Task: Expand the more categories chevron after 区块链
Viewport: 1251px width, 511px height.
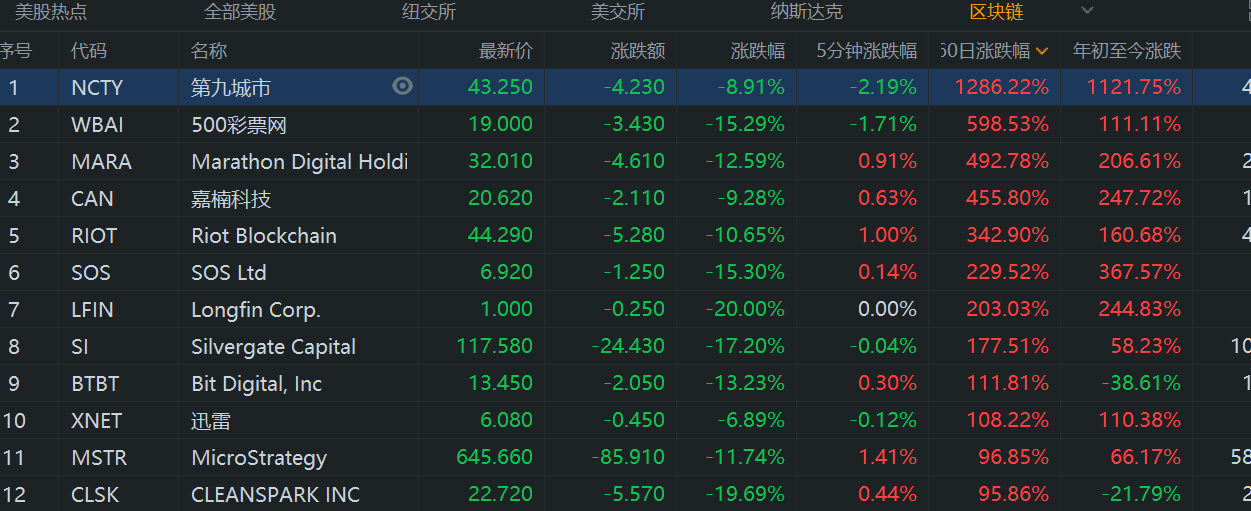Action: 1087,11
